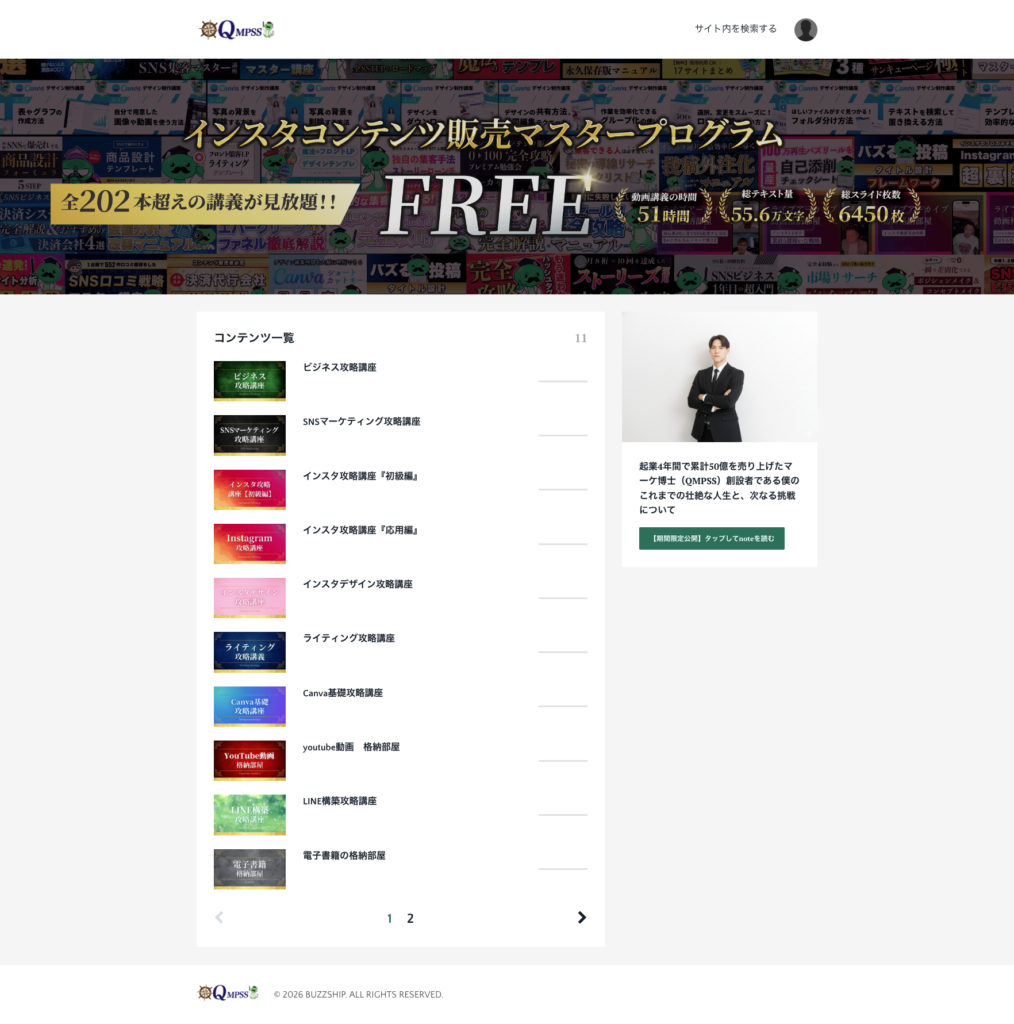Open the Canva基礎攻略講座 thumbnail
This screenshot has height=1024, width=1014.
coord(249,706)
